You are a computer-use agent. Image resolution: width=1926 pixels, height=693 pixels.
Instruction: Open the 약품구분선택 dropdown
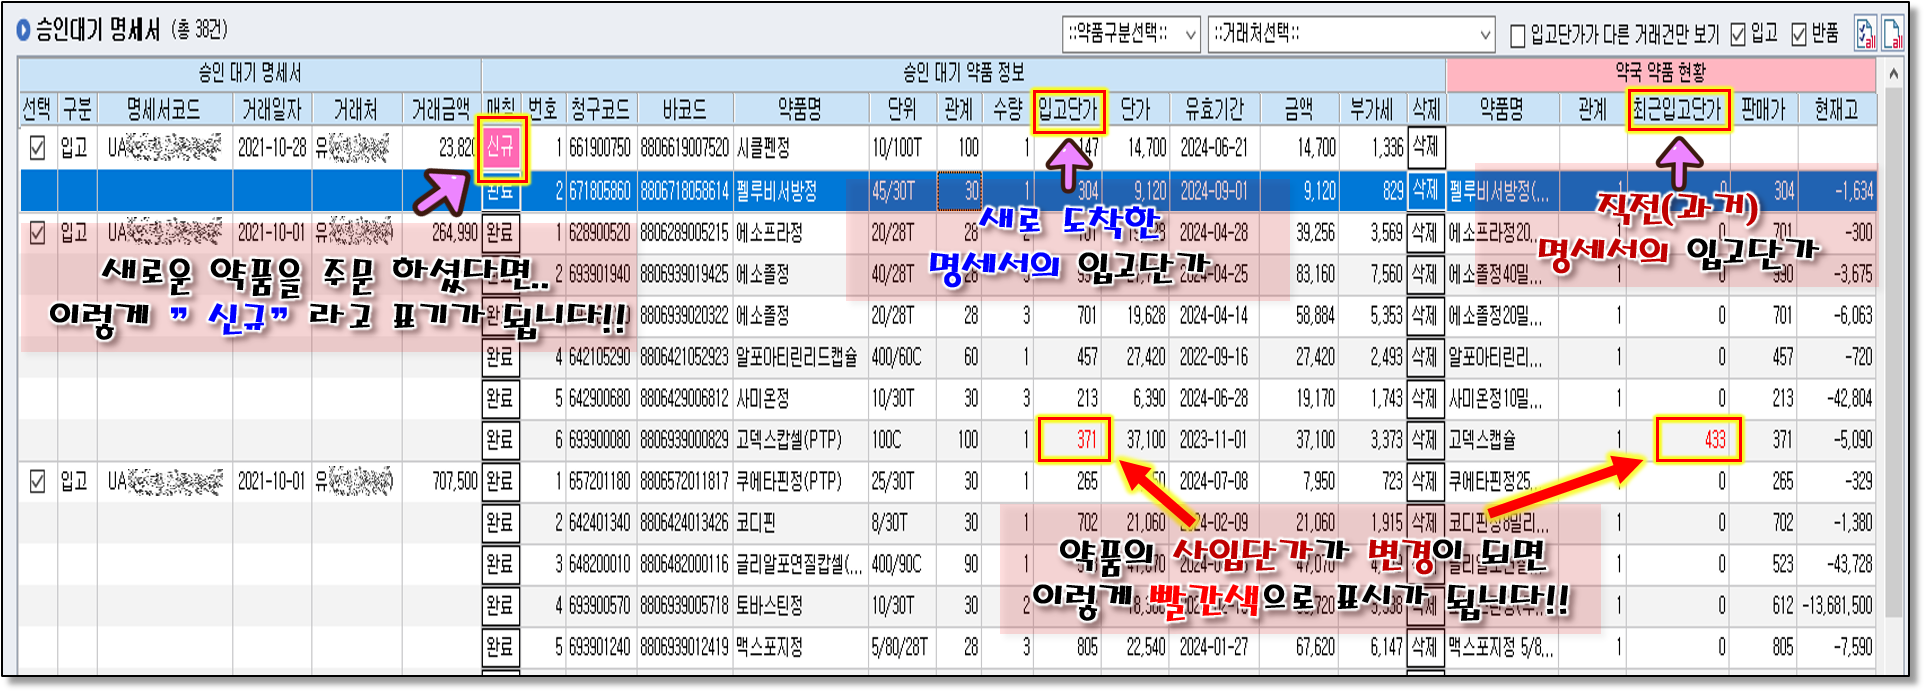(1130, 35)
